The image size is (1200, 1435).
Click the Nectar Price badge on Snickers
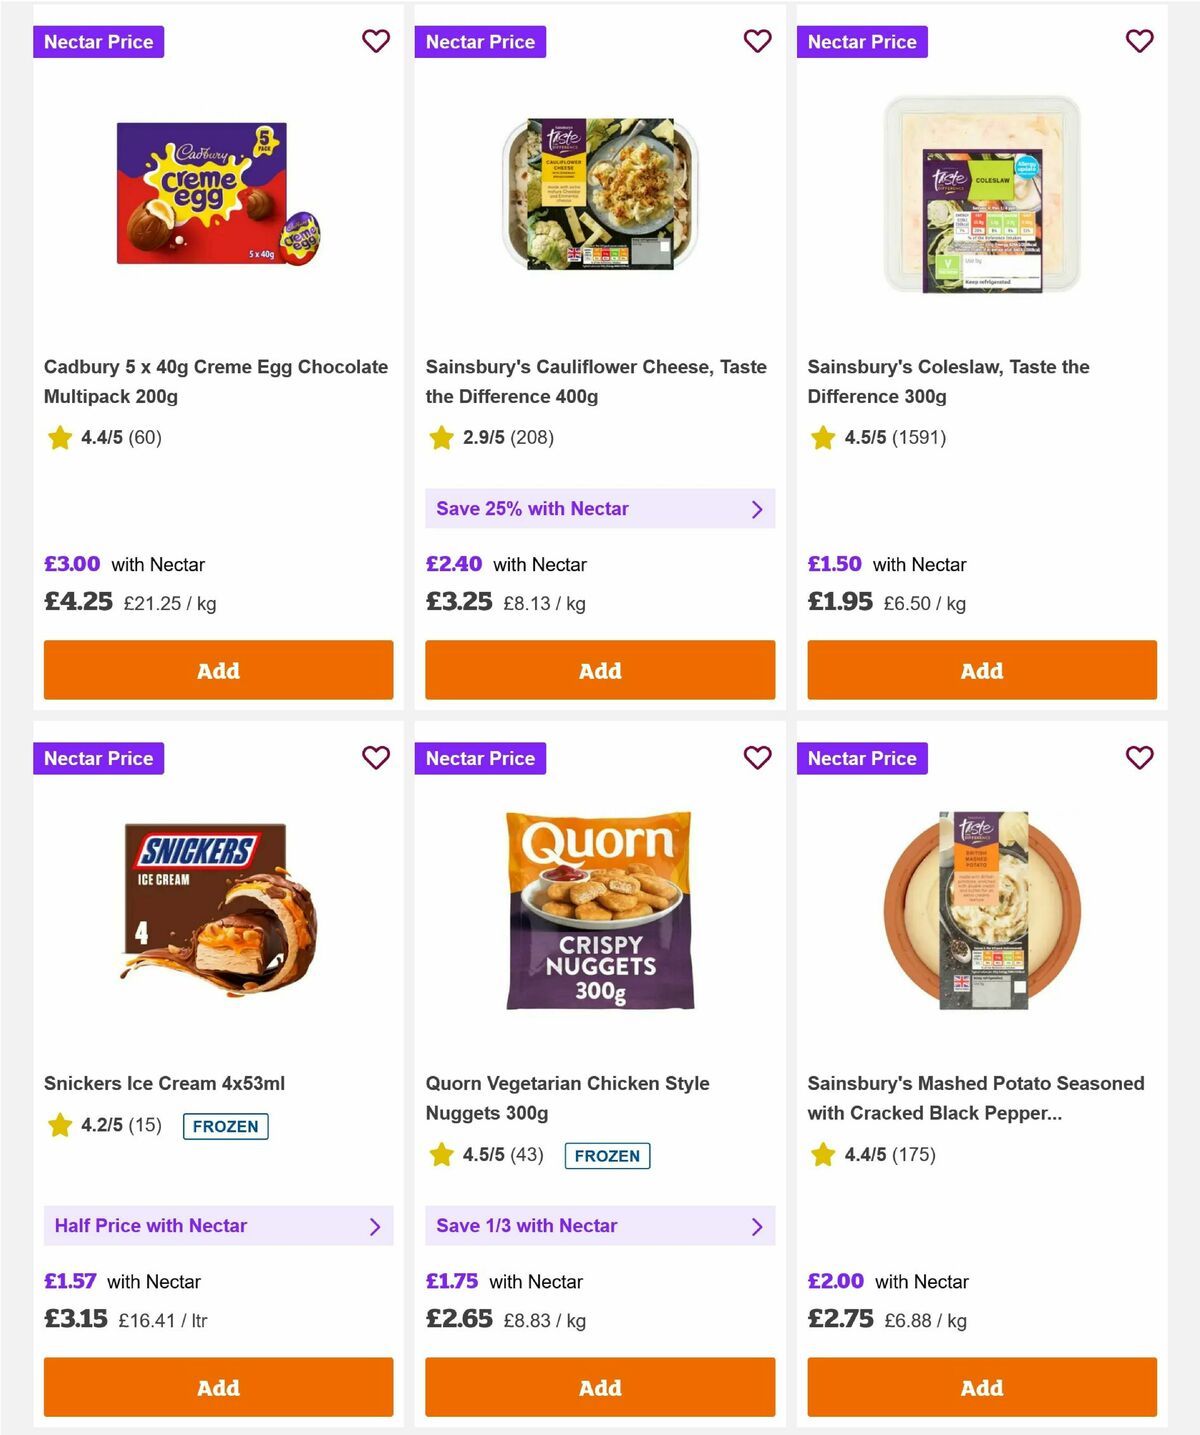point(98,758)
